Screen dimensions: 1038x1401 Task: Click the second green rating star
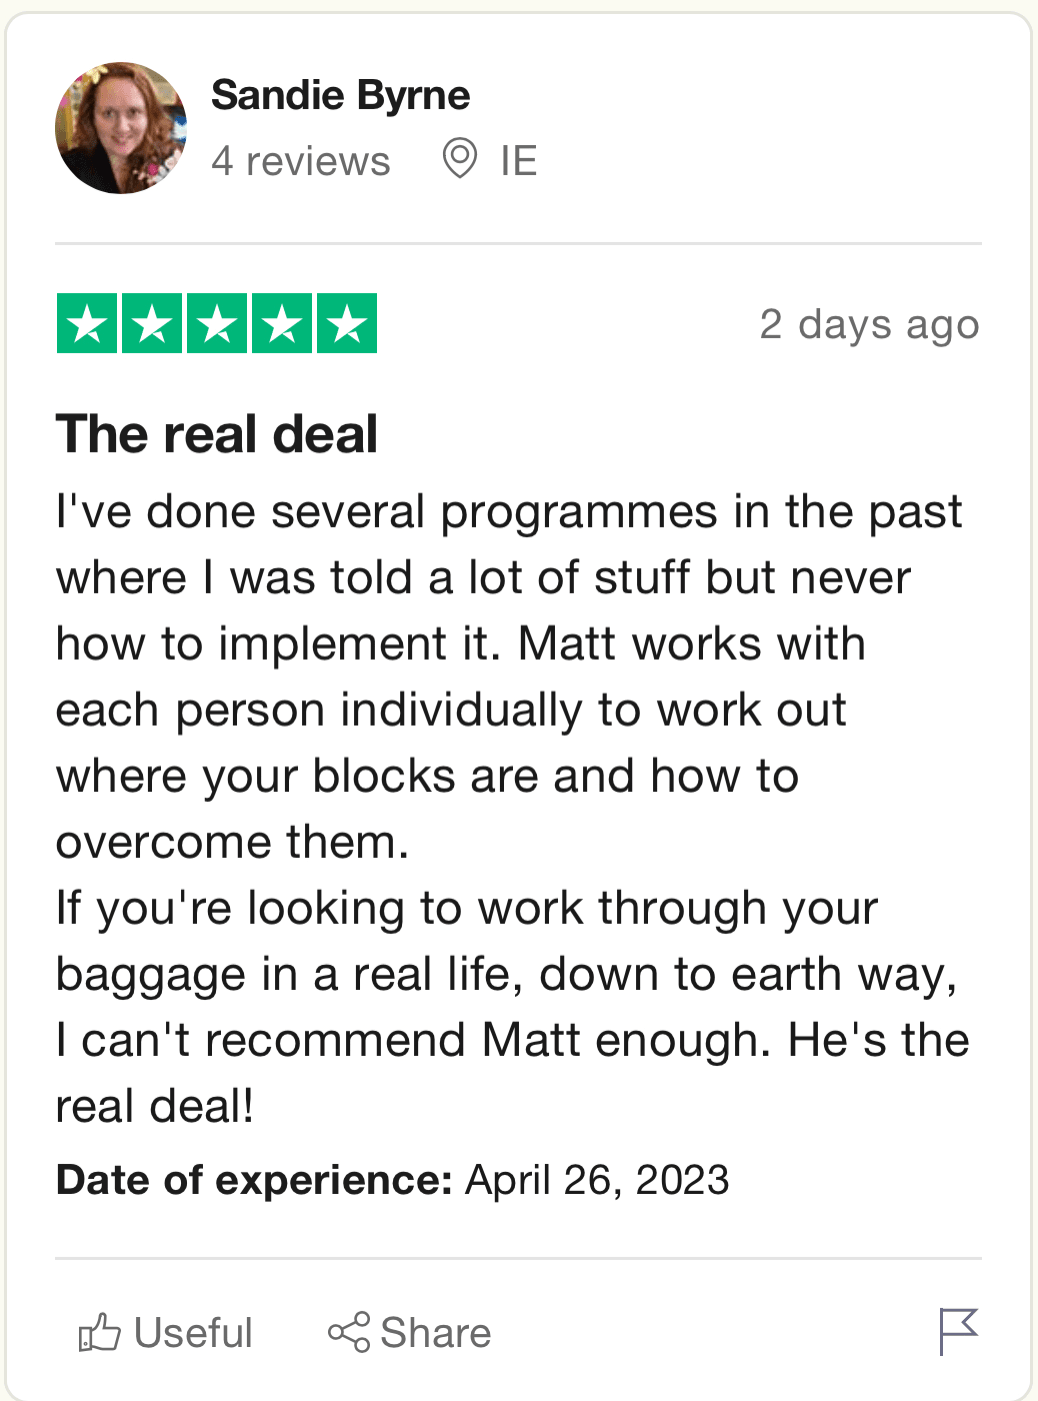[x=152, y=323]
